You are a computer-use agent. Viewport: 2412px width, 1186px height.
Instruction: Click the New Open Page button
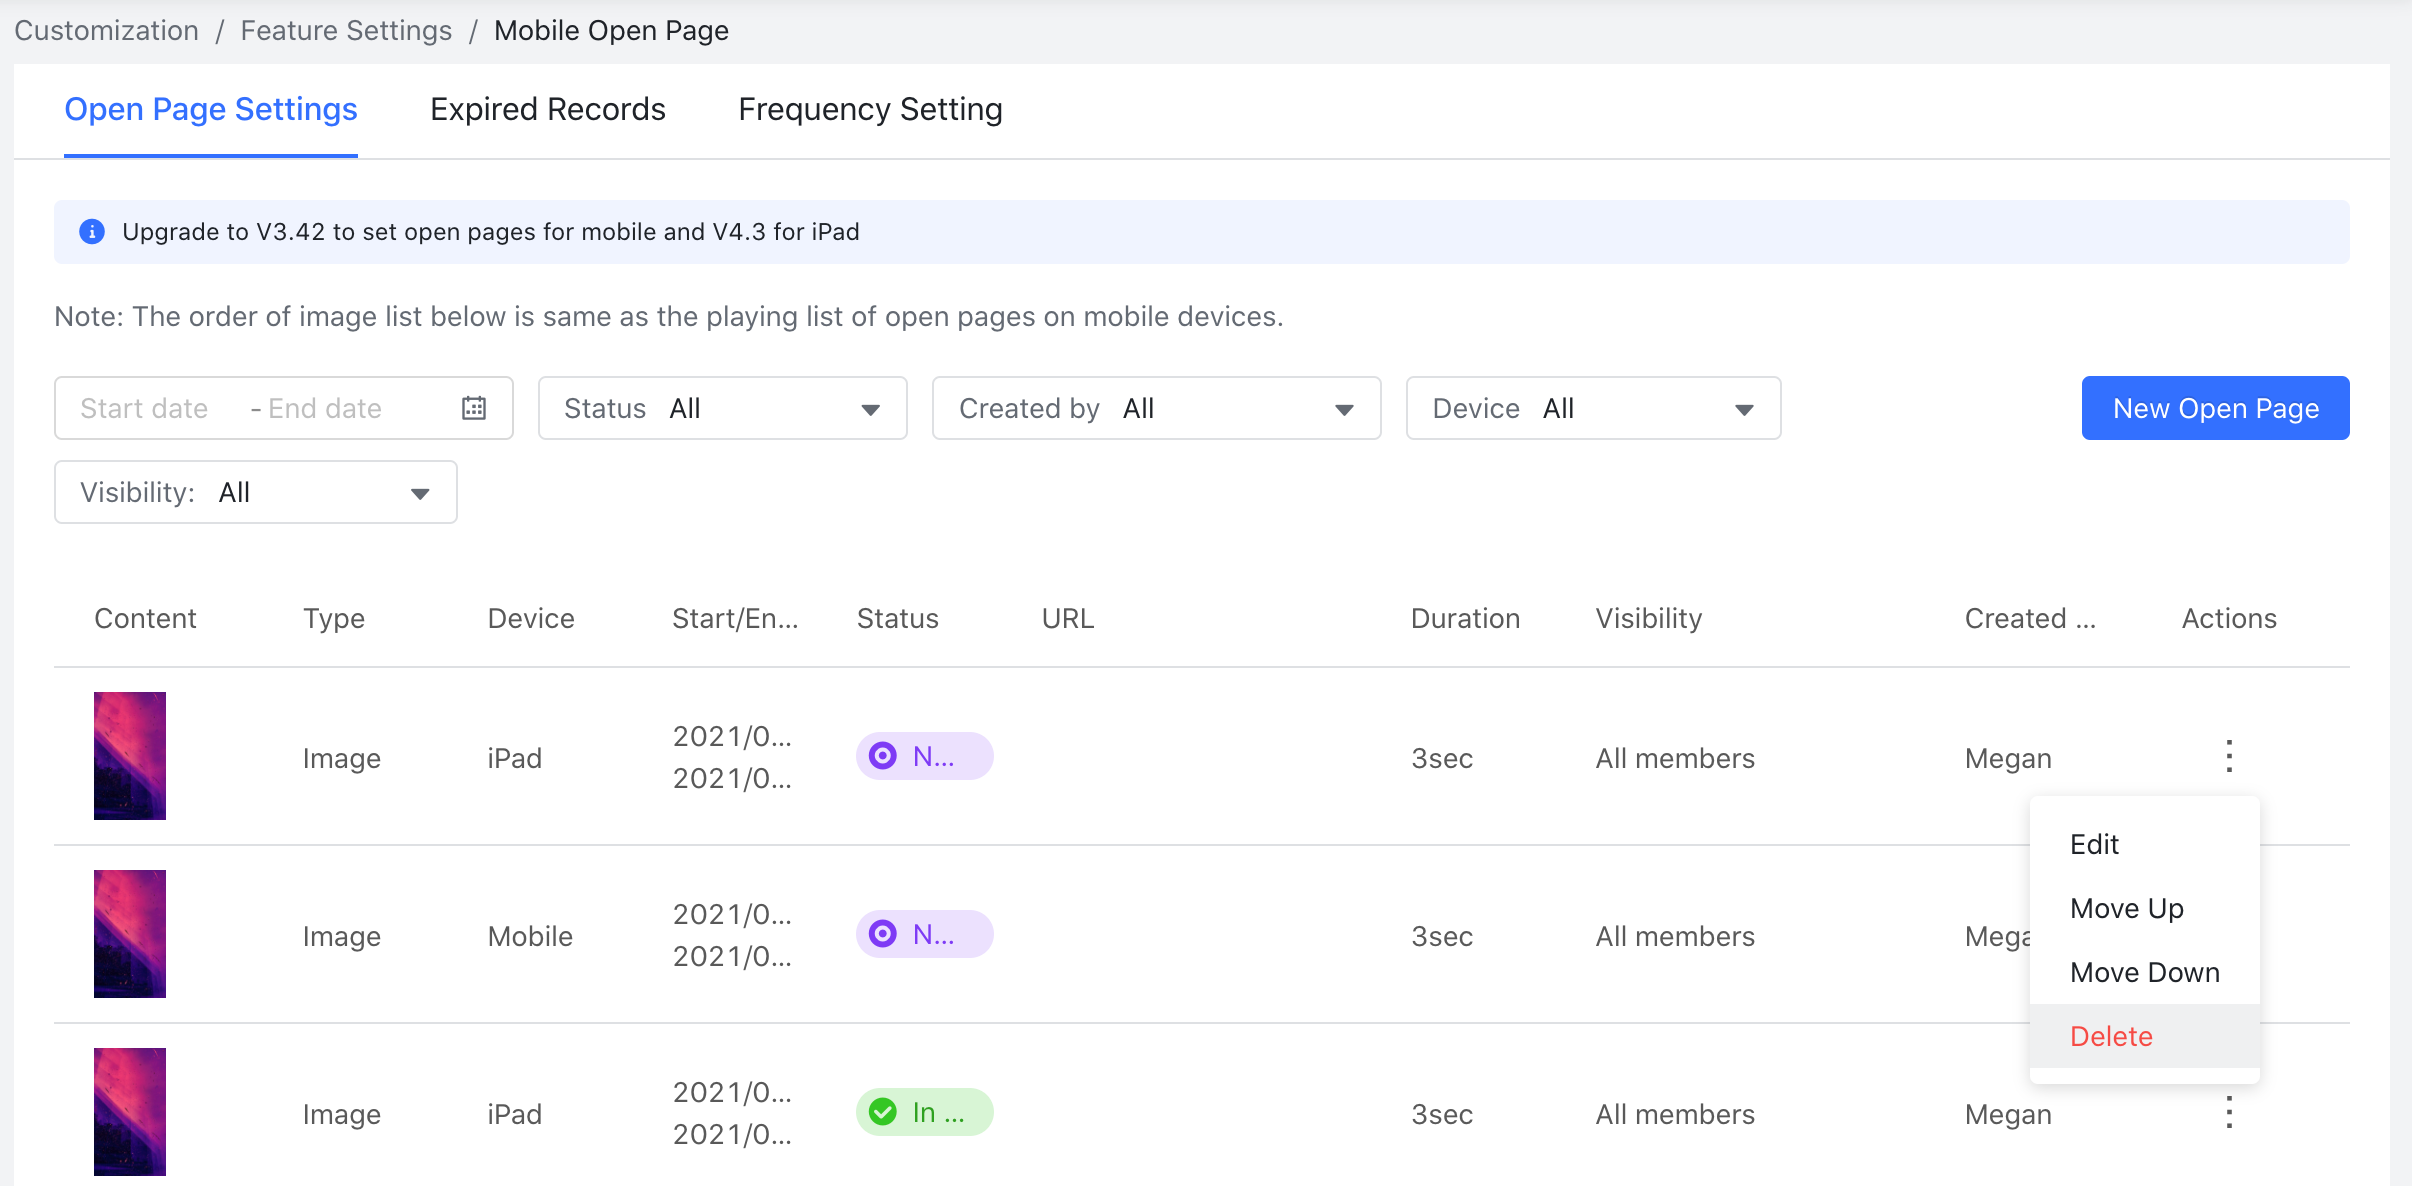pyautogui.click(x=2214, y=408)
